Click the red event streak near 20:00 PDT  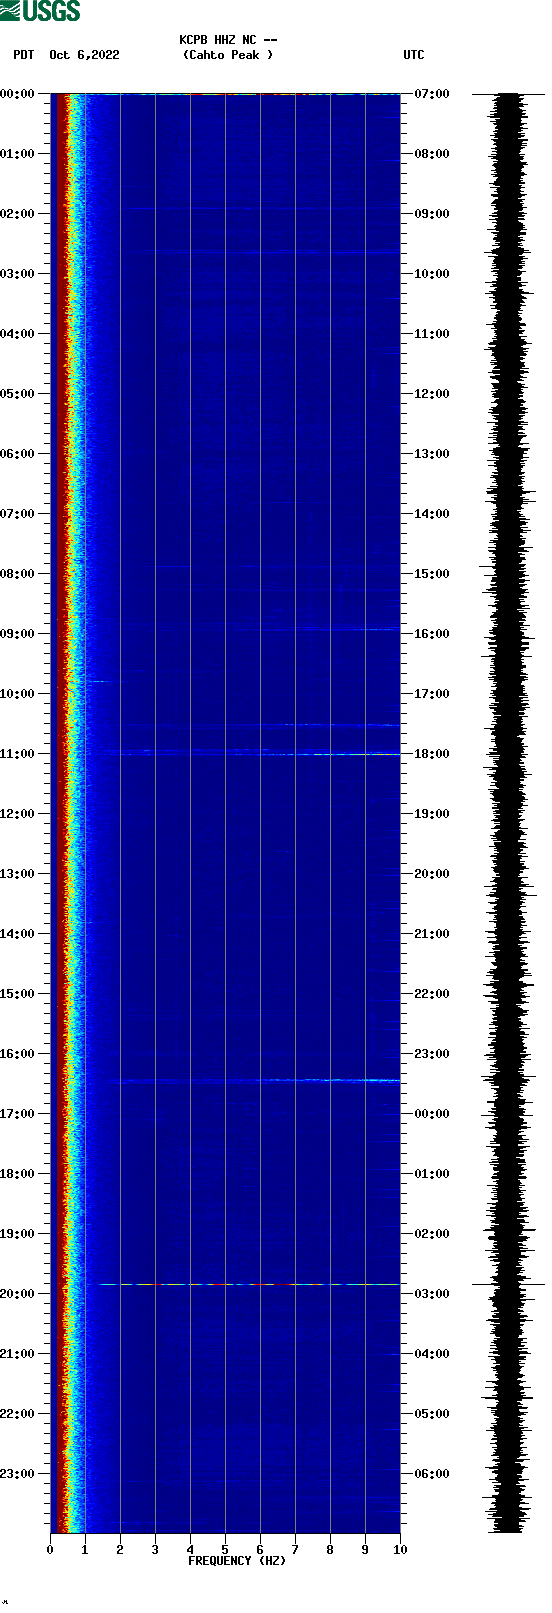click(250, 1284)
